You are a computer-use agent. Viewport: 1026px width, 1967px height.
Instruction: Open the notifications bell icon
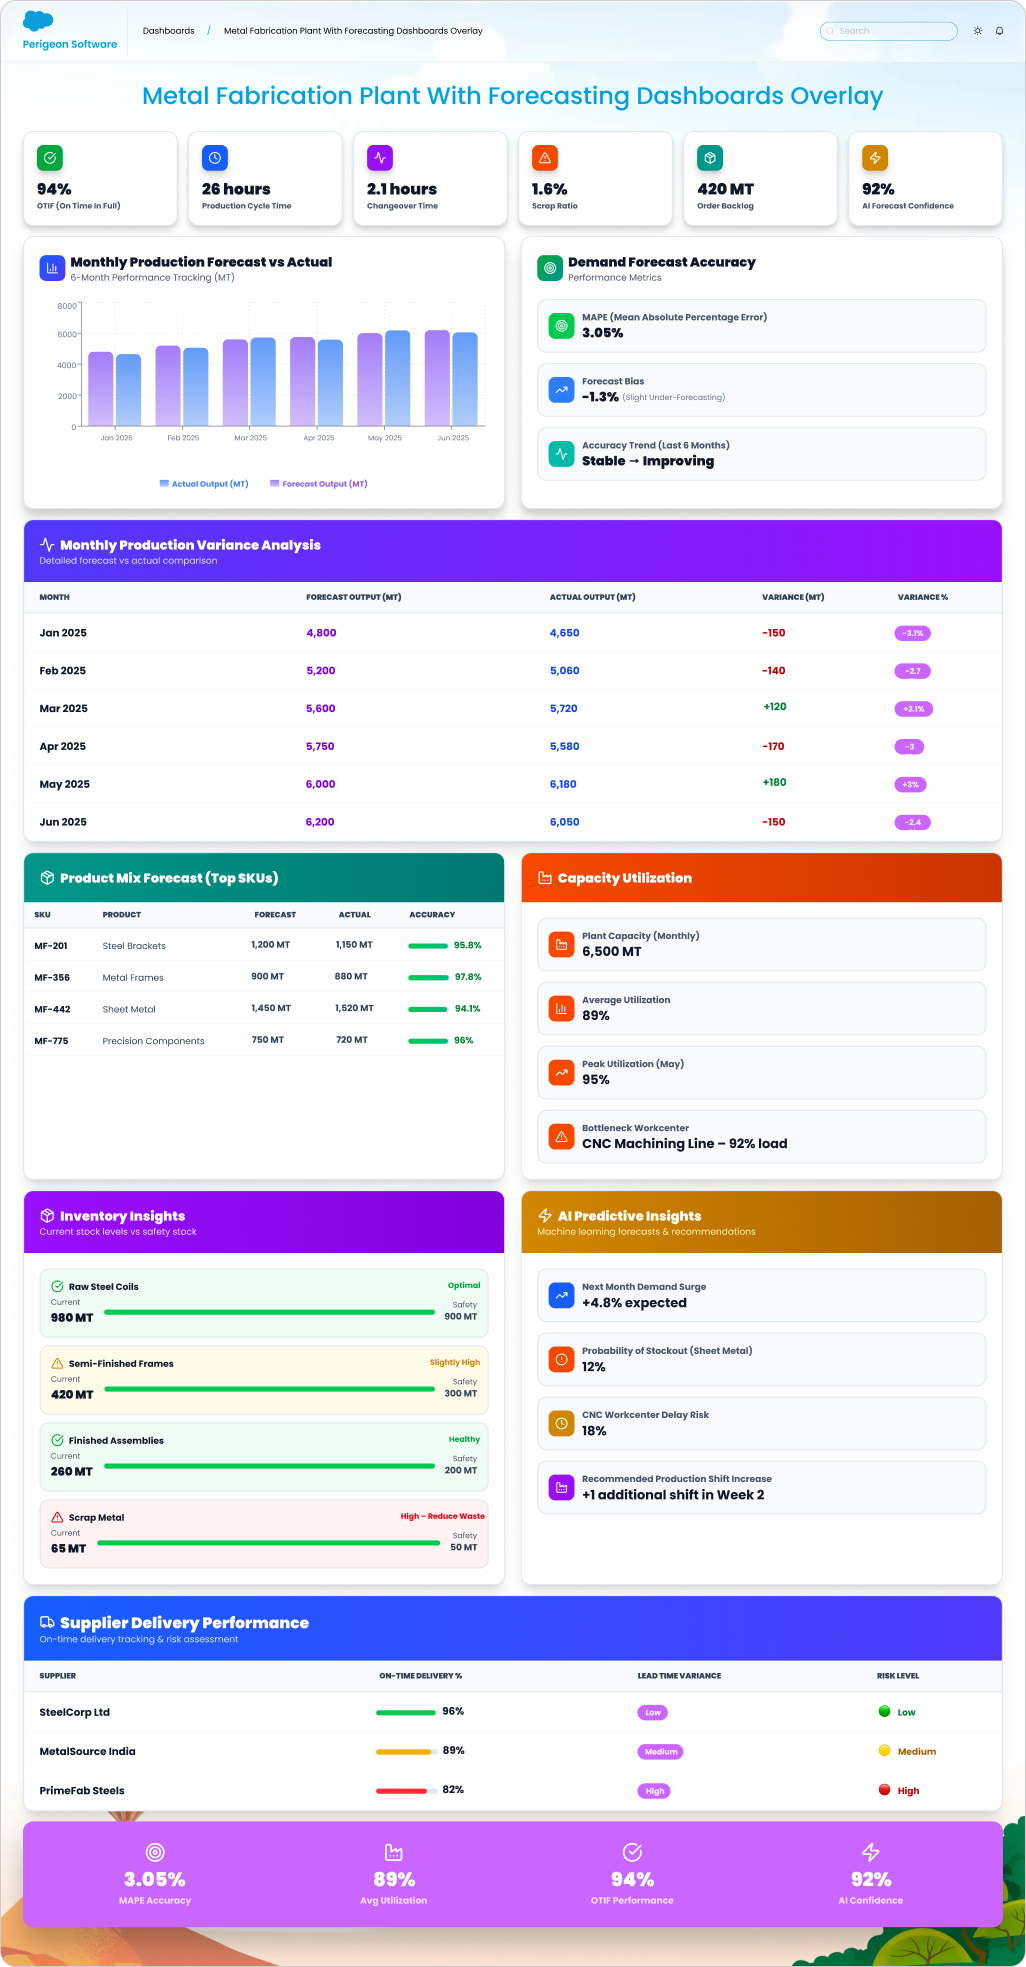click(x=999, y=31)
